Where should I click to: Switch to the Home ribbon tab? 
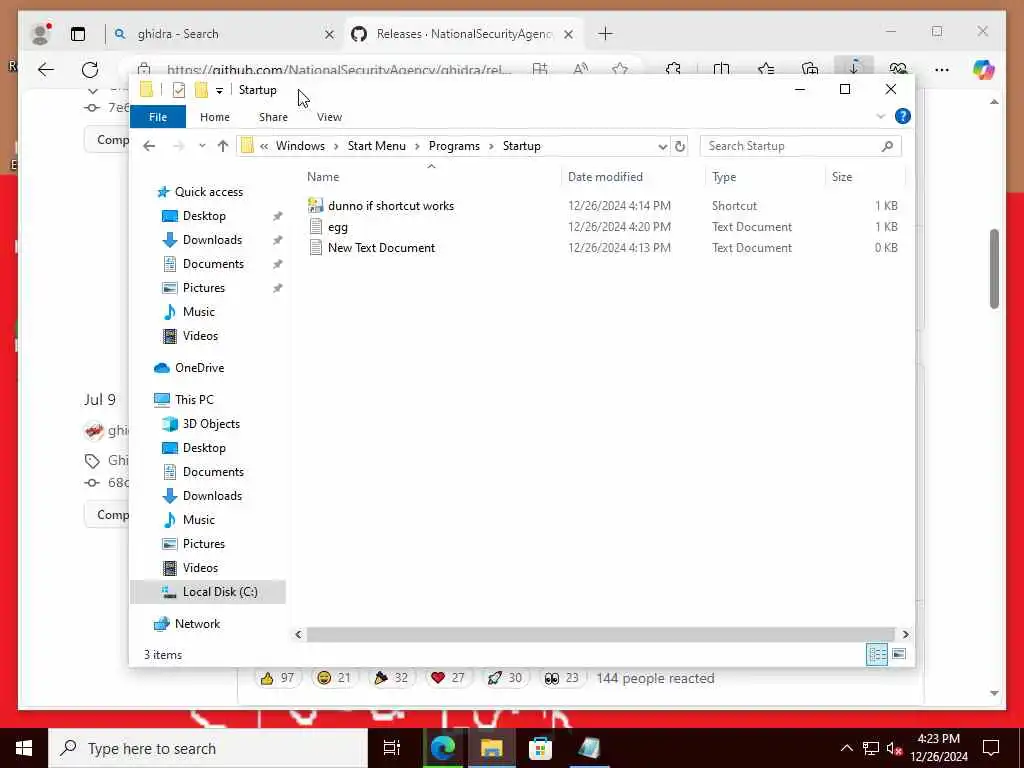point(215,117)
